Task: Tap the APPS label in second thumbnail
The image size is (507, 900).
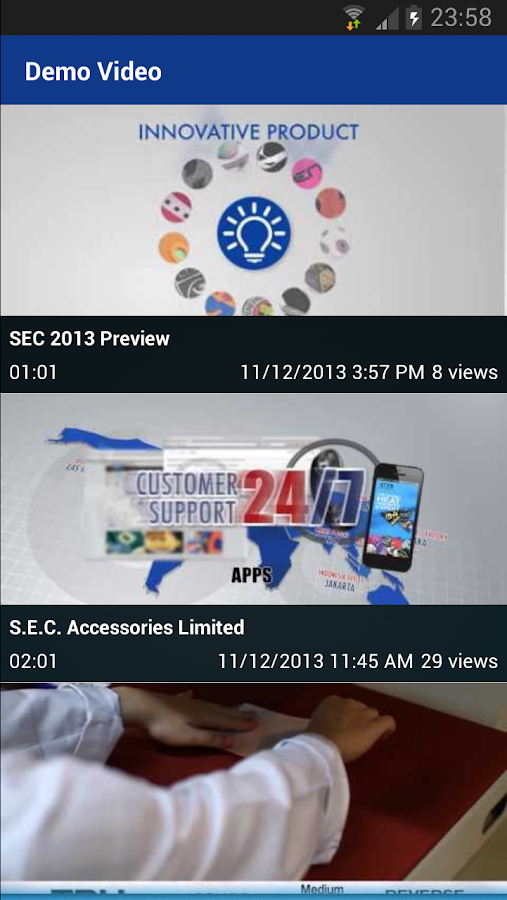Action: (251, 575)
